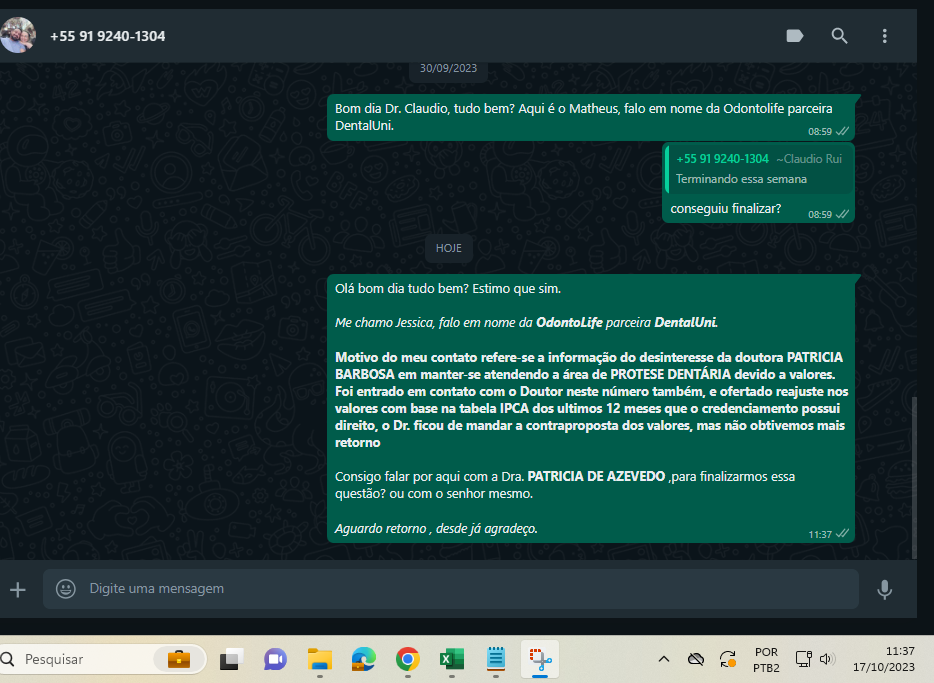Open the contact's profile picture
The width and height of the screenshot is (934, 683).
pos(17,36)
